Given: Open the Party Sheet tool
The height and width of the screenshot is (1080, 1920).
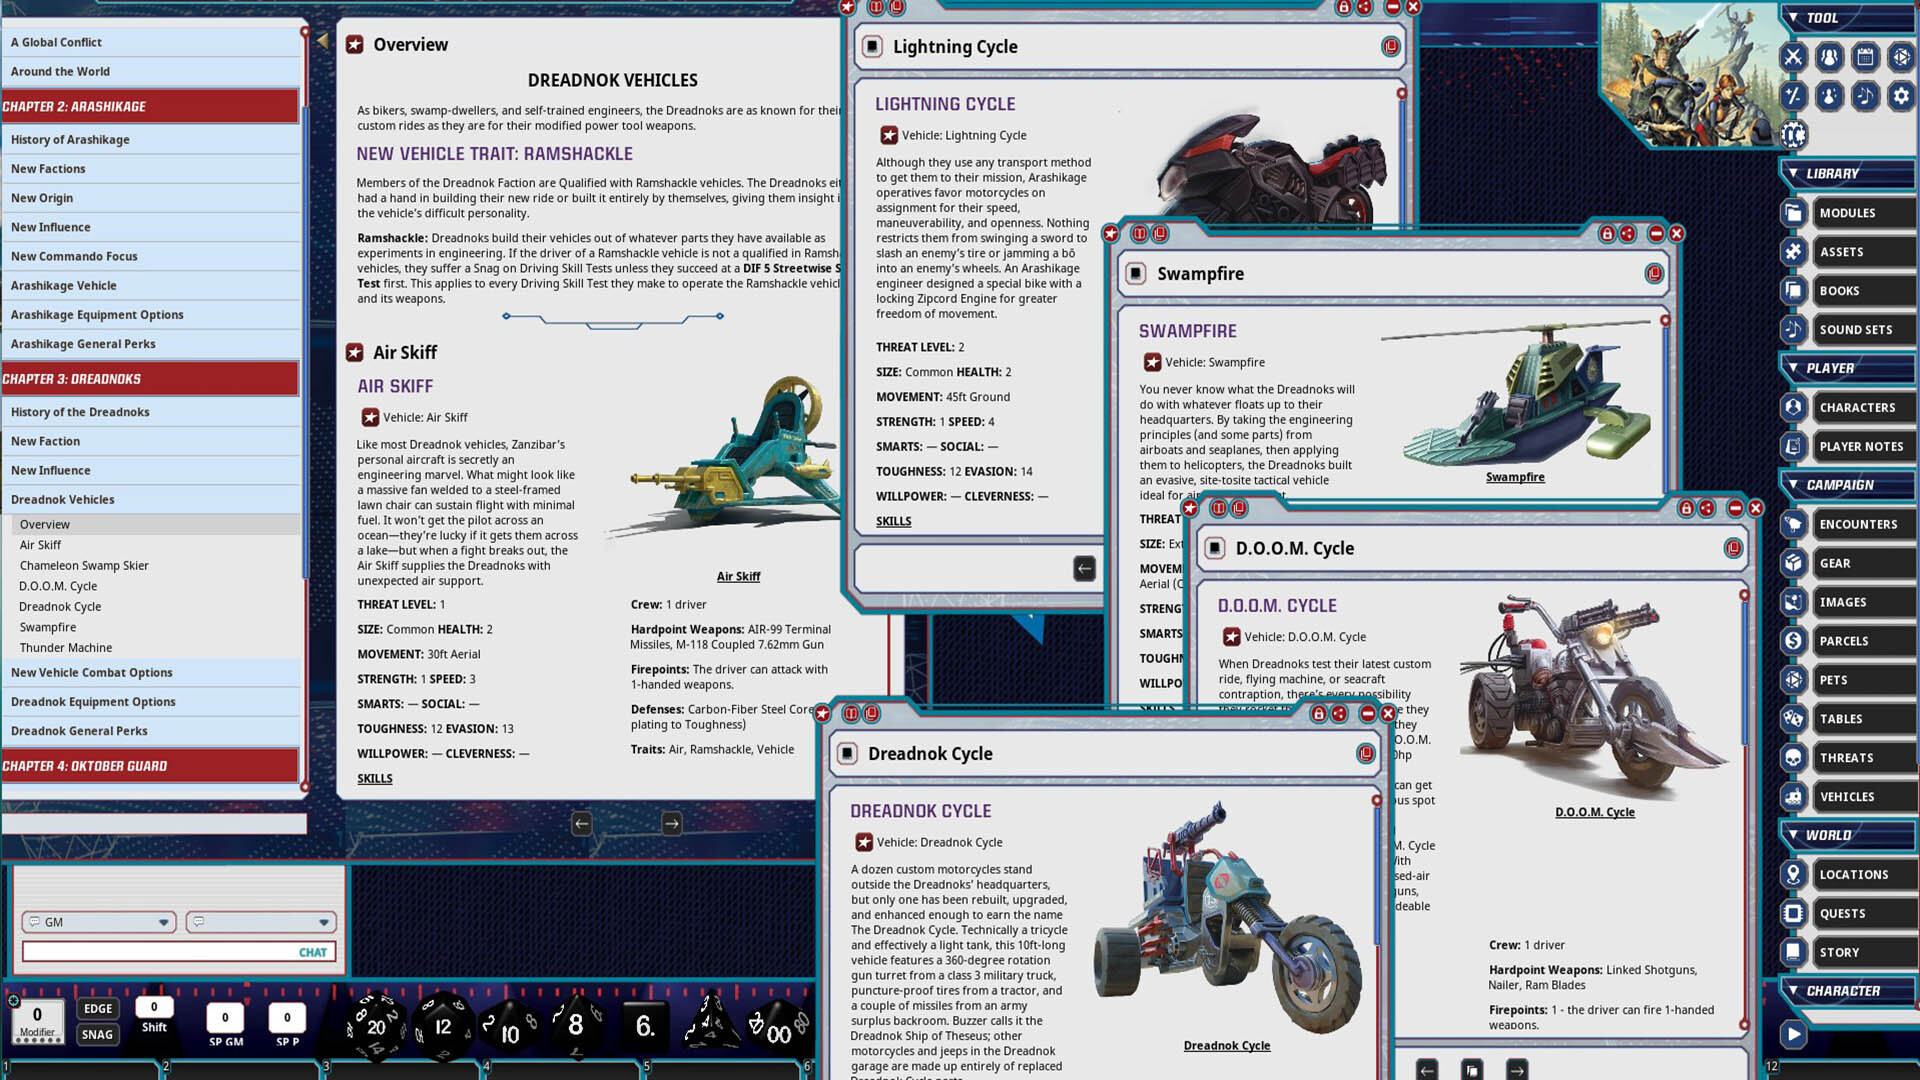Looking at the screenshot, I should point(1828,57).
